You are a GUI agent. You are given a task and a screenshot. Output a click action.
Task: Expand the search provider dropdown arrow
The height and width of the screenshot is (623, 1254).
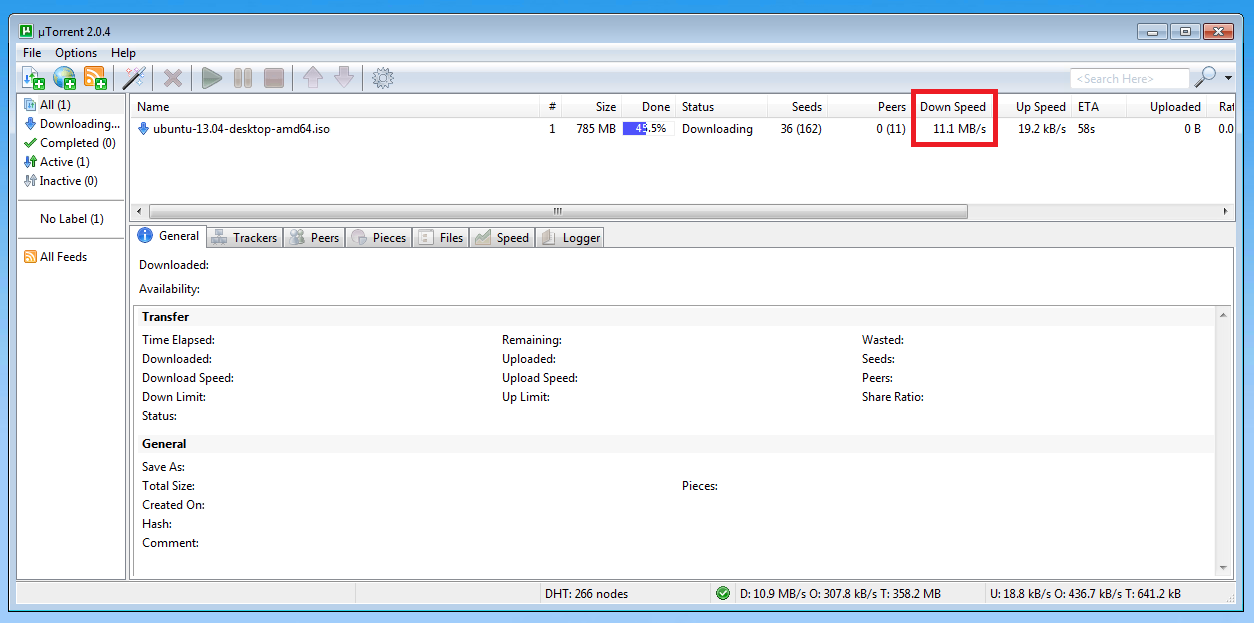1228,78
